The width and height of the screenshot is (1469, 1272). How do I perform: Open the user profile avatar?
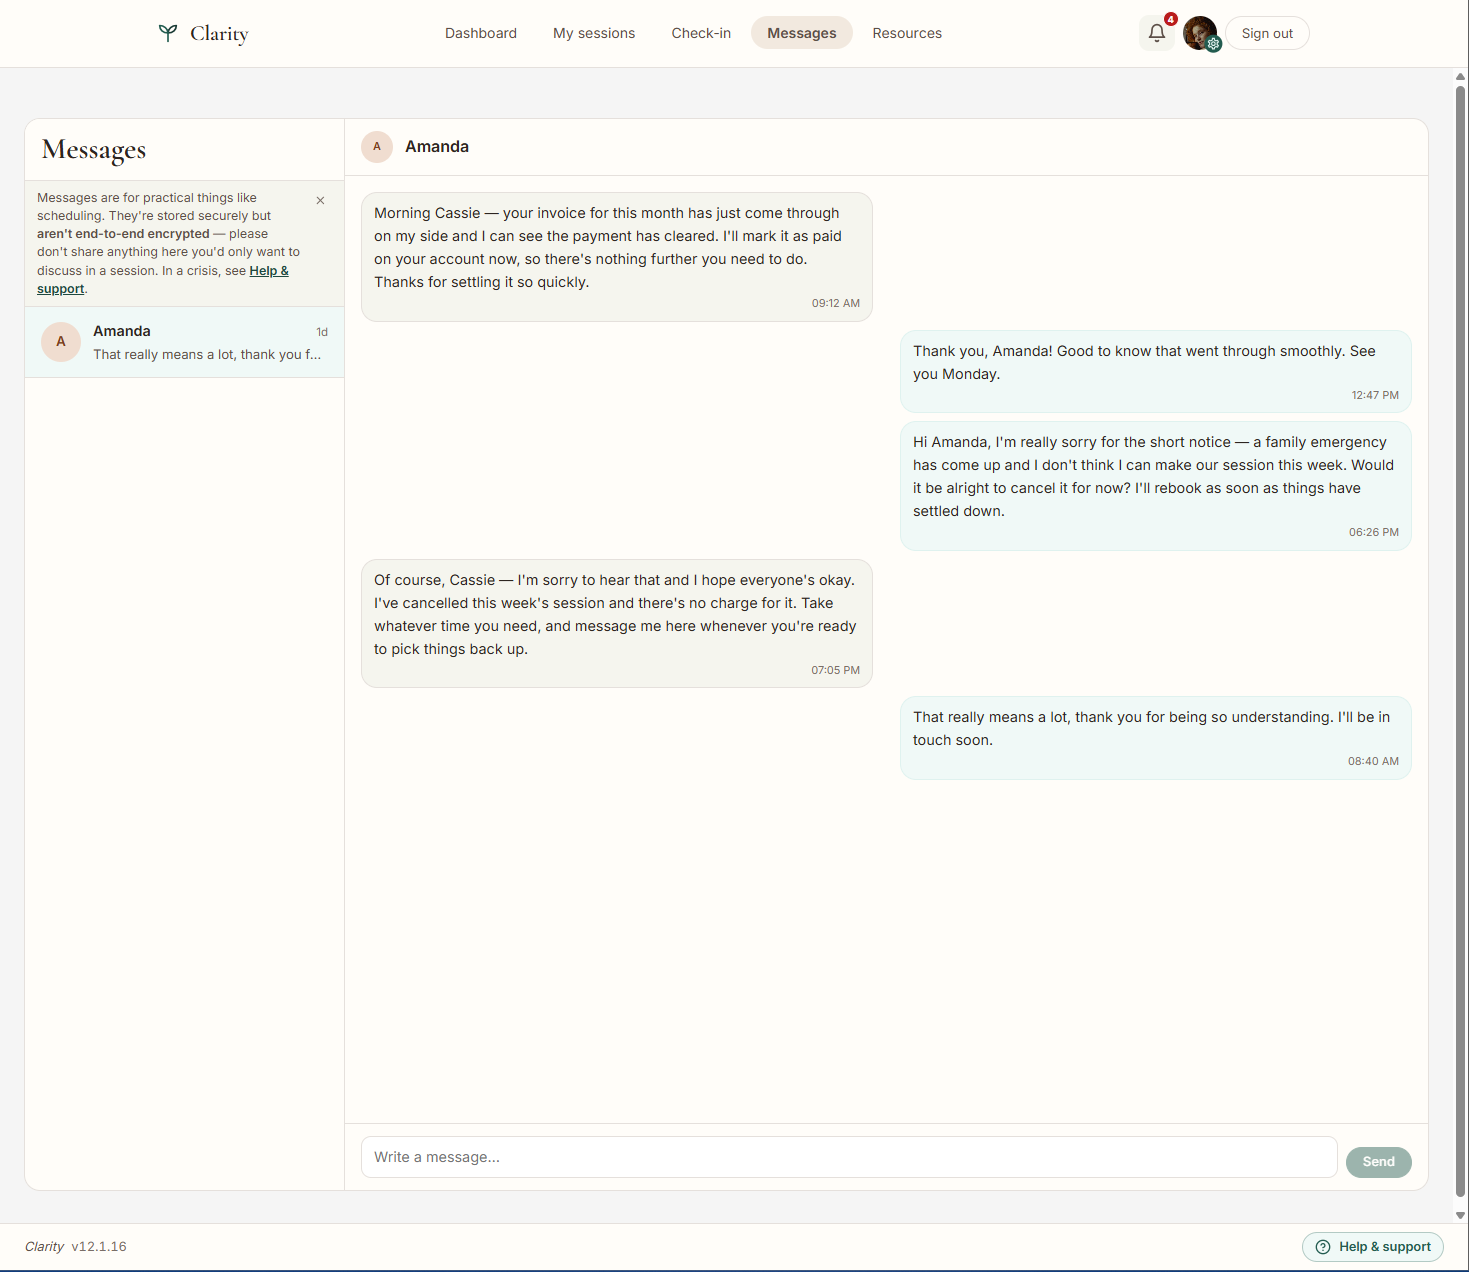(1200, 33)
